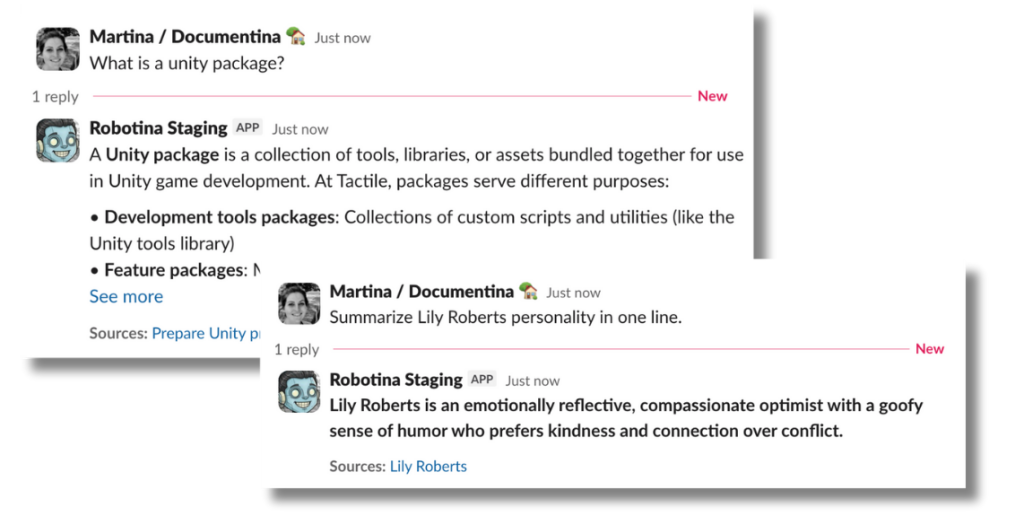Open the second thread's 1 reply label
This screenshot has width=1024, height=516.
[297, 350]
